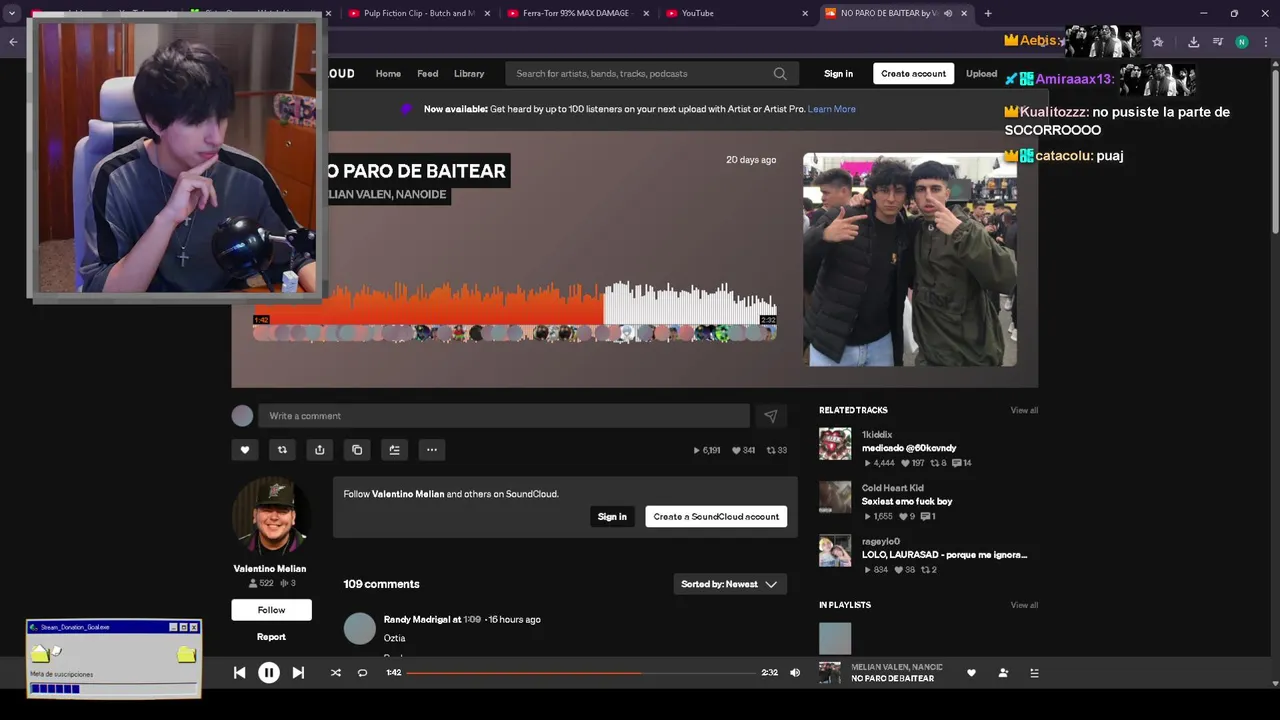Open the track artwork photo of two men
The width and height of the screenshot is (1280, 720).
click(x=910, y=260)
